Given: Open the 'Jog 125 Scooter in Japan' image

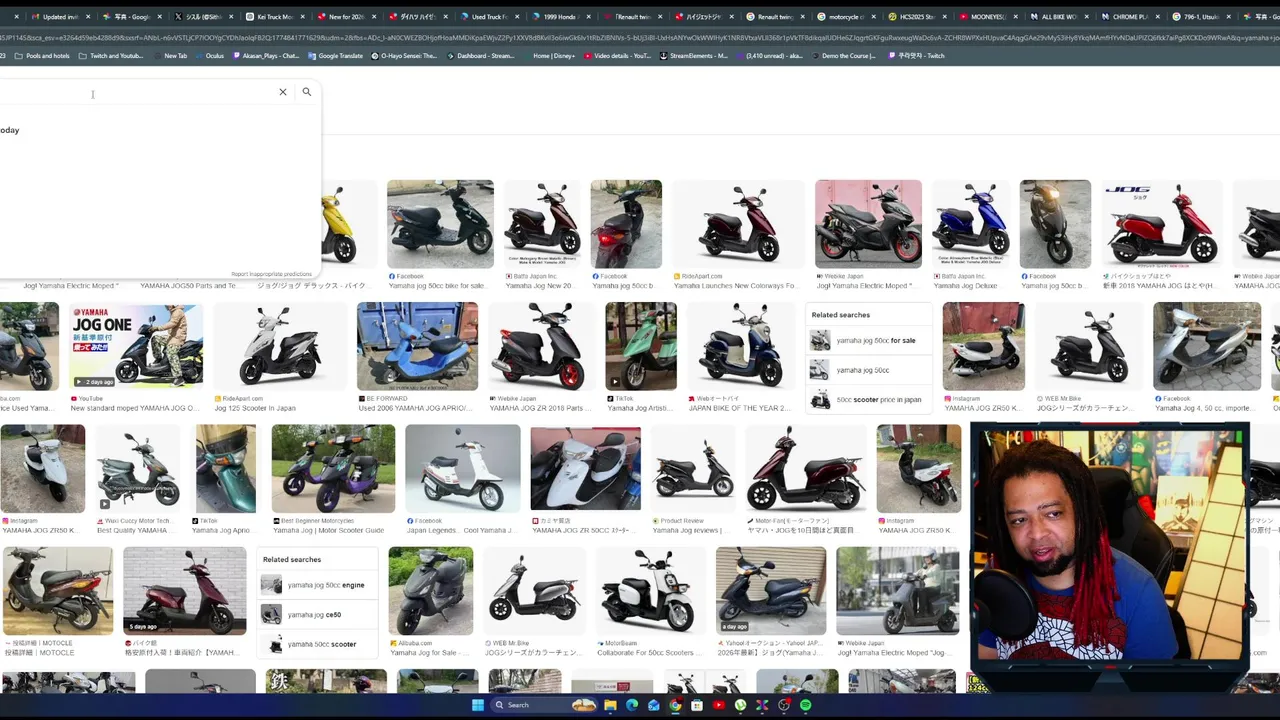Looking at the screenshot, I should pyautogui.click(x=280, y=346).
